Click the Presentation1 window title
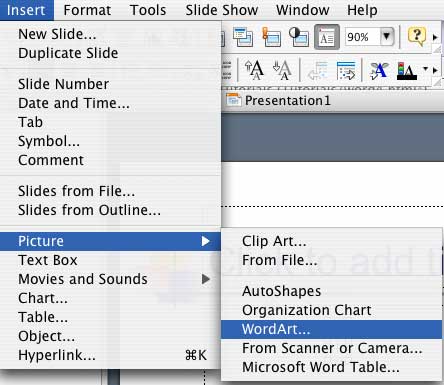The height and width of the screenshot is (385, 444). pos(288,100)
